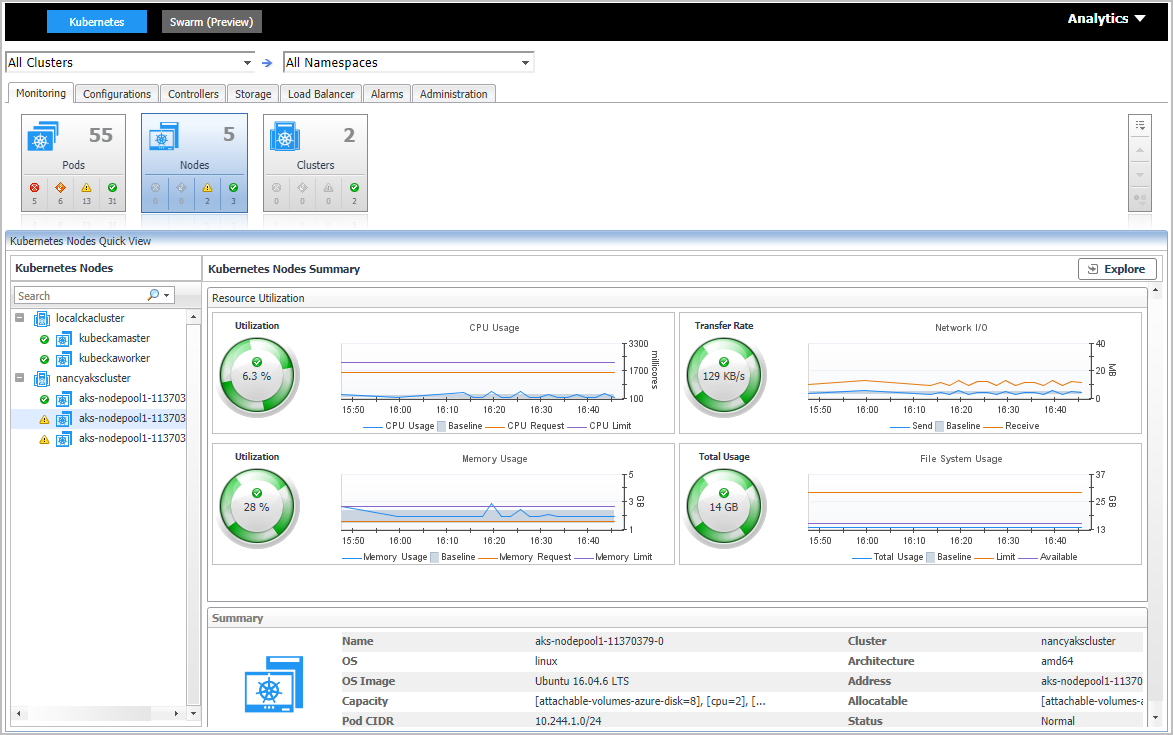Filter Clusters by green normal status icon

point(355,188)
